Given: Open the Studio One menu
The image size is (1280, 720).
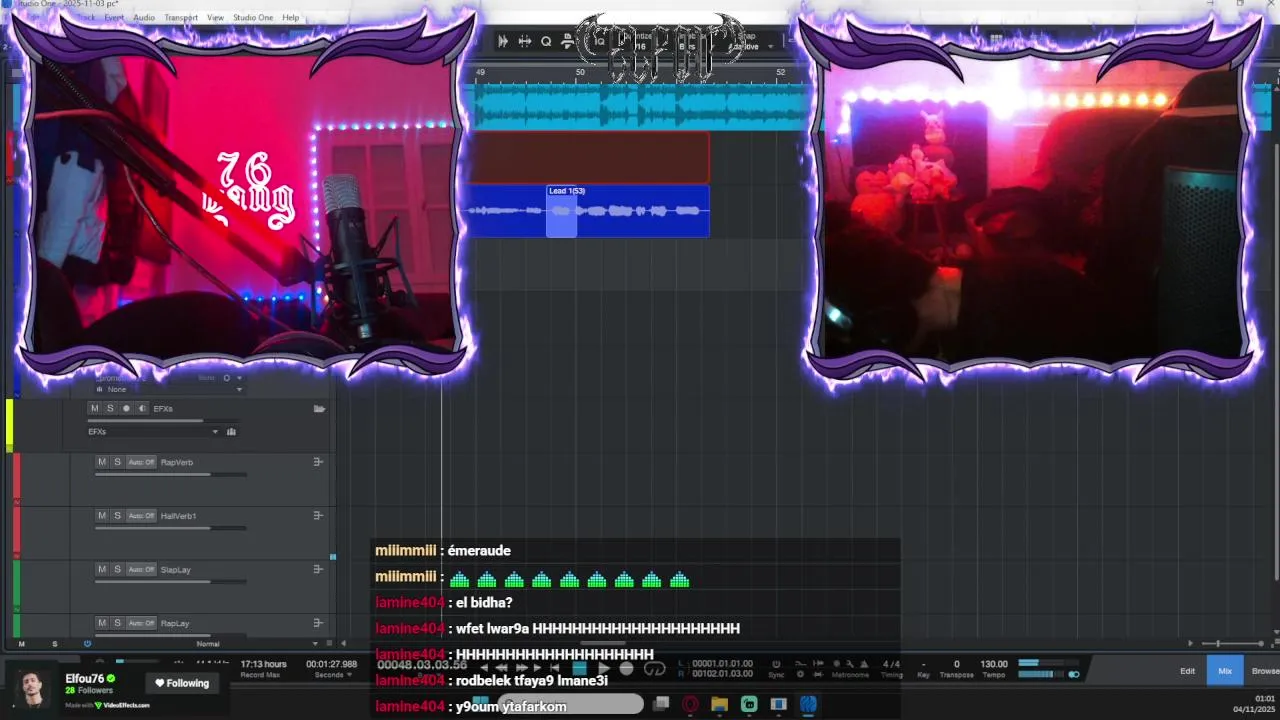Looking at the screenshot, I should pos(253,17).
